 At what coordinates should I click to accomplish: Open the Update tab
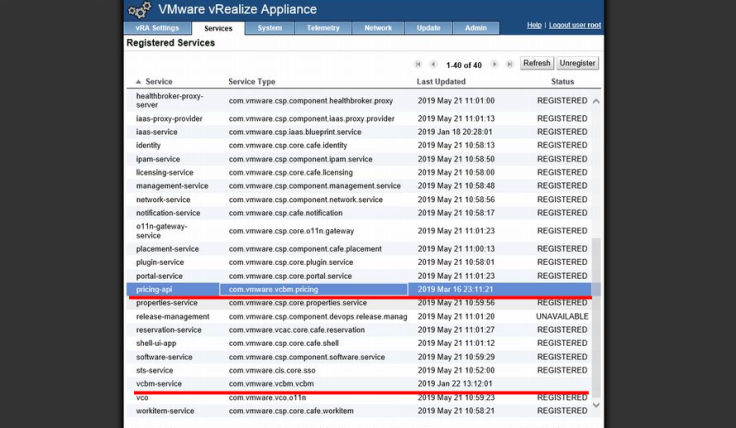[x=429, y=28]
